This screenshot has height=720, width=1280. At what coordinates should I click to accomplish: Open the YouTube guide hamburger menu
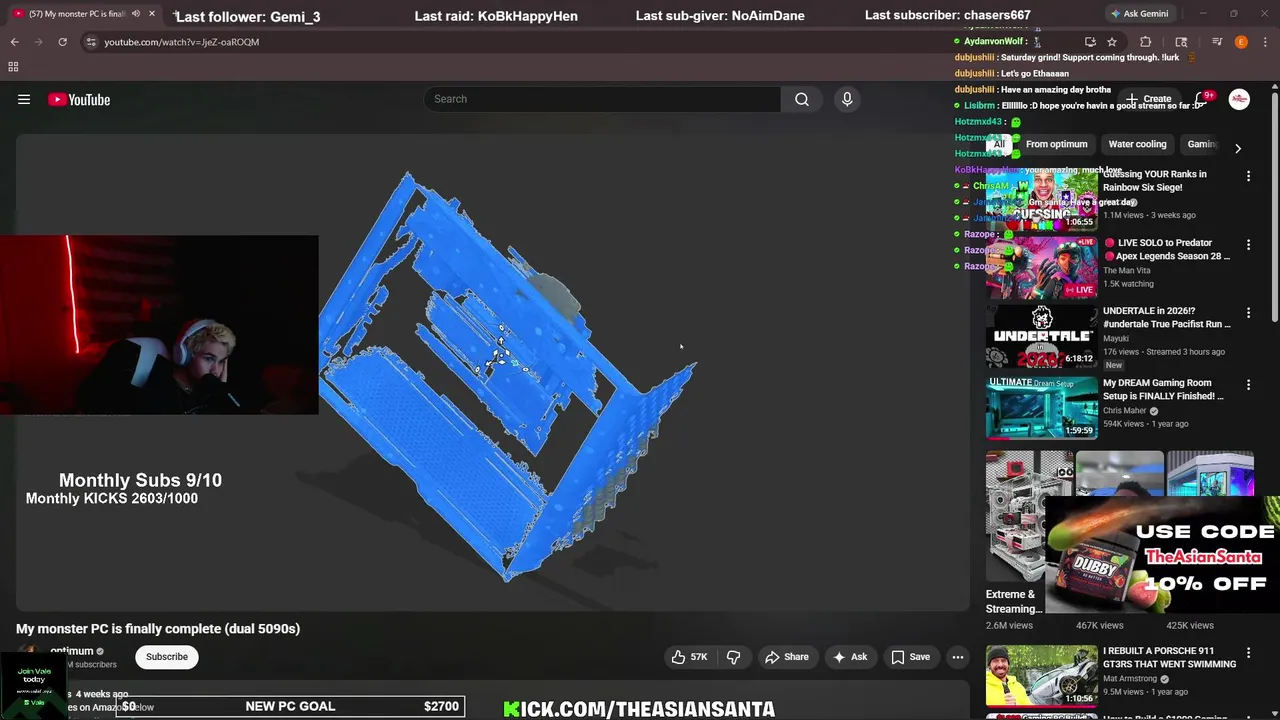pyautogui.click(x=24, y=99)
